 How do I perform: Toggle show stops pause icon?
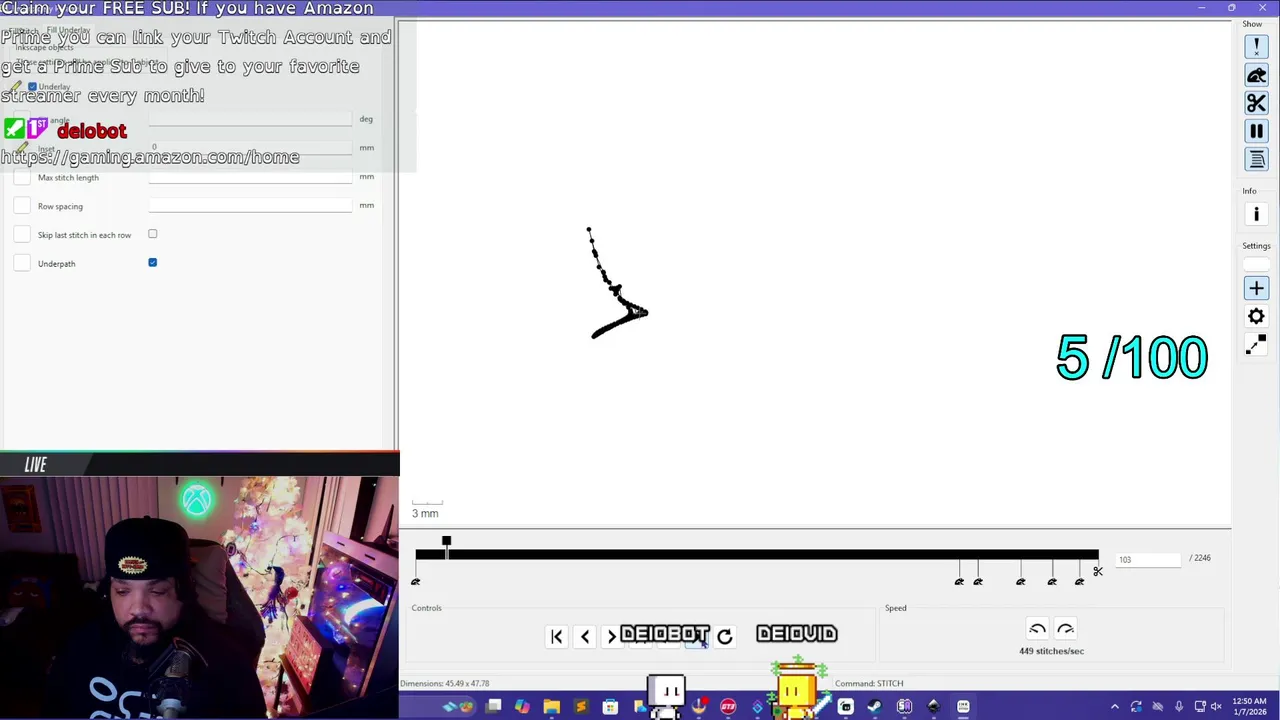click(1256, 132)
